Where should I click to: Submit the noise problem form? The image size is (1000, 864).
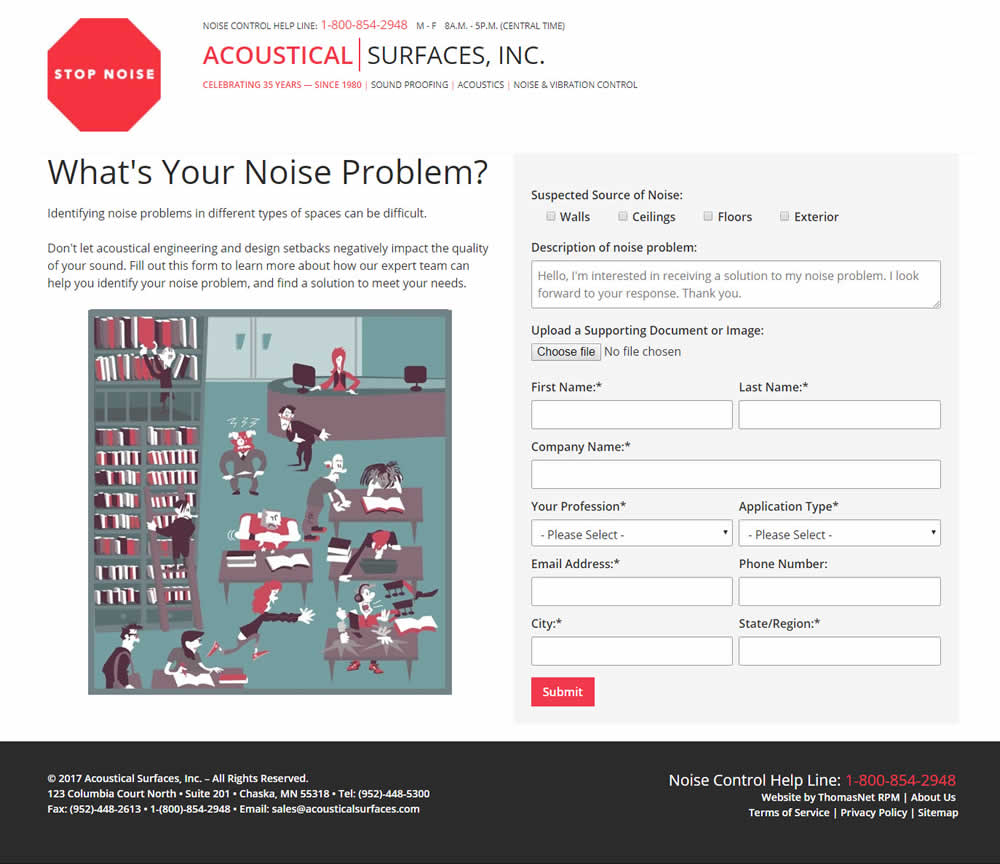pos(562,691)
